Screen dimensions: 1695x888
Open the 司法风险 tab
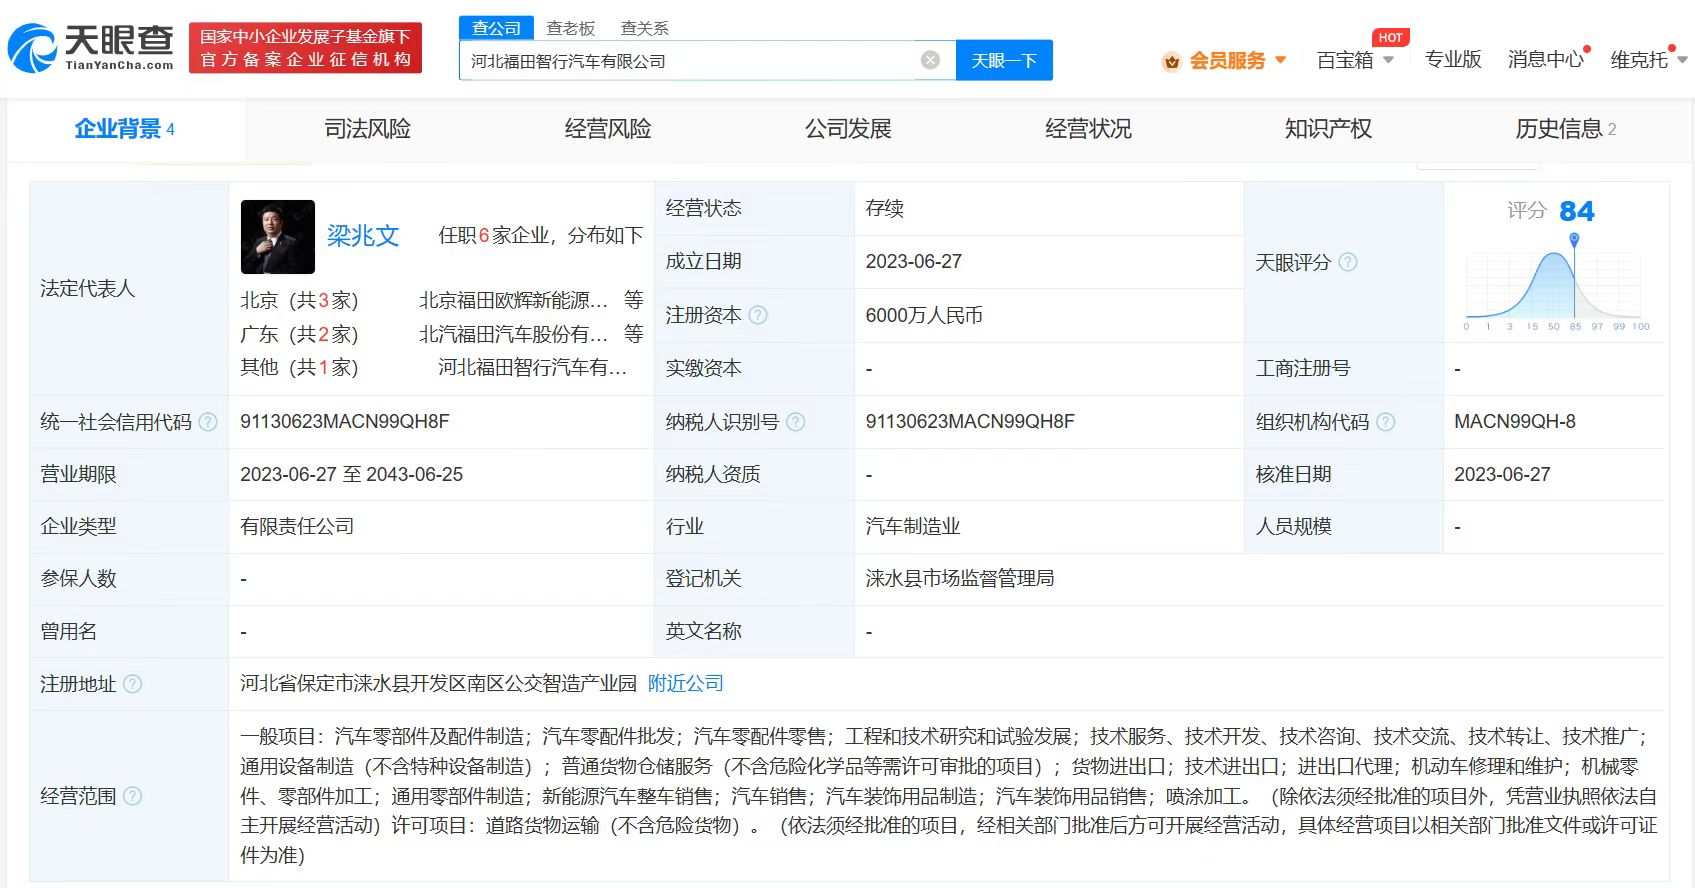click(x=367, y=129)
